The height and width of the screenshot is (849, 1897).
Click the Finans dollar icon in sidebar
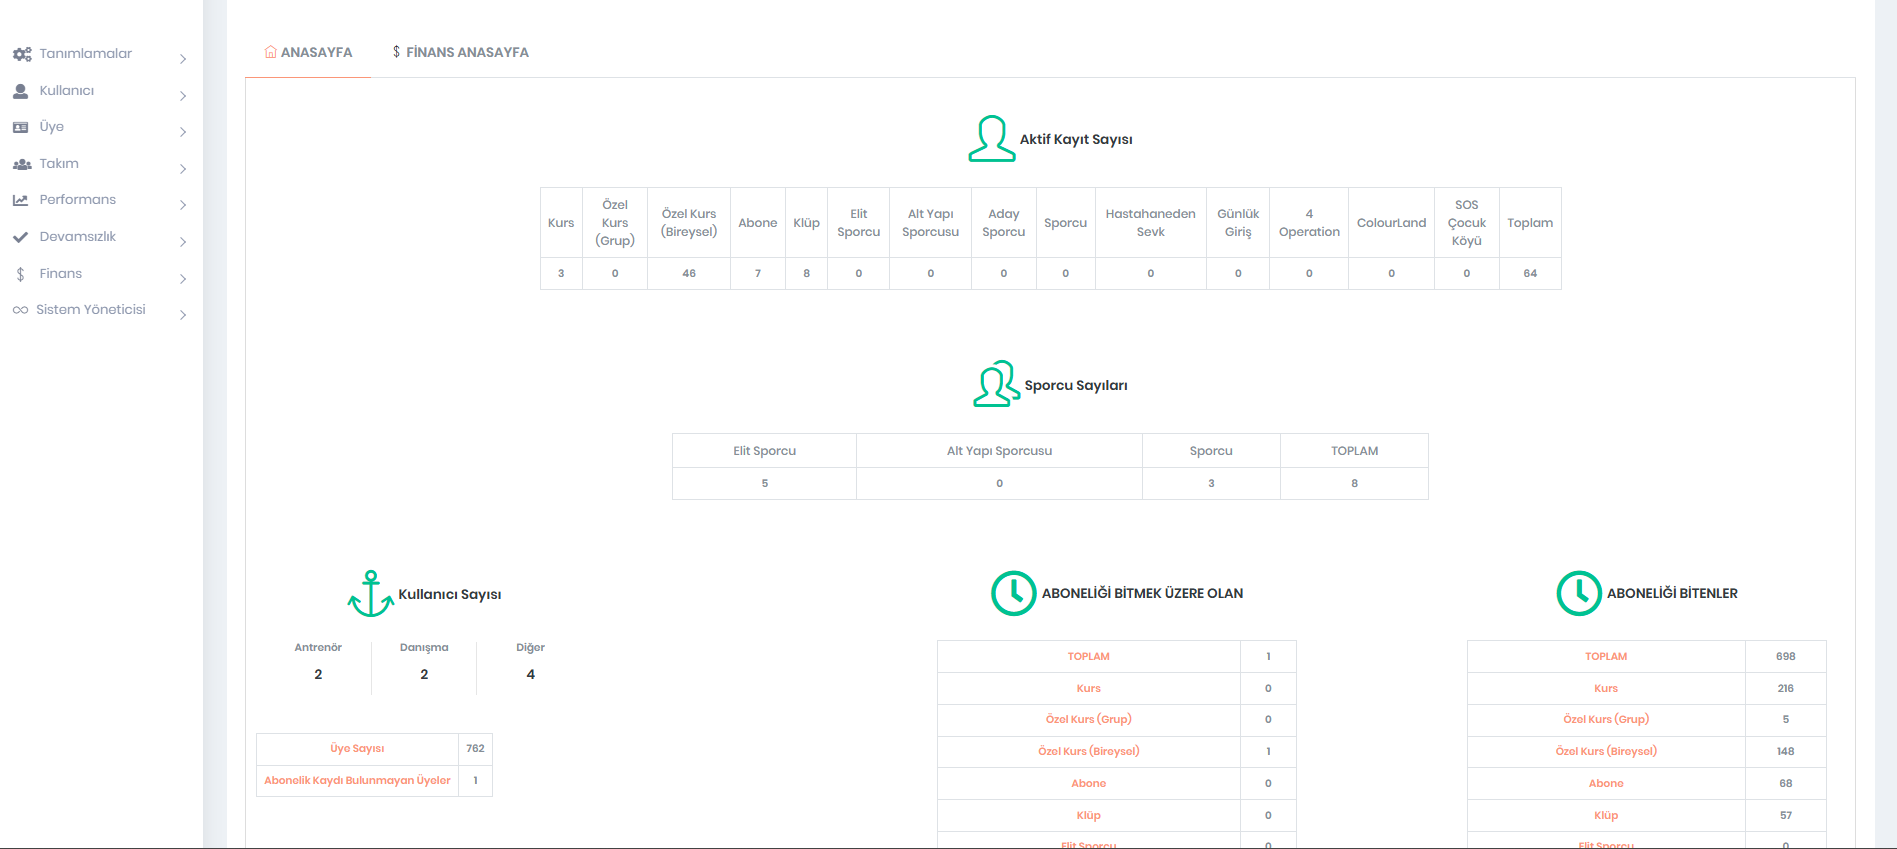pos(20,274)
